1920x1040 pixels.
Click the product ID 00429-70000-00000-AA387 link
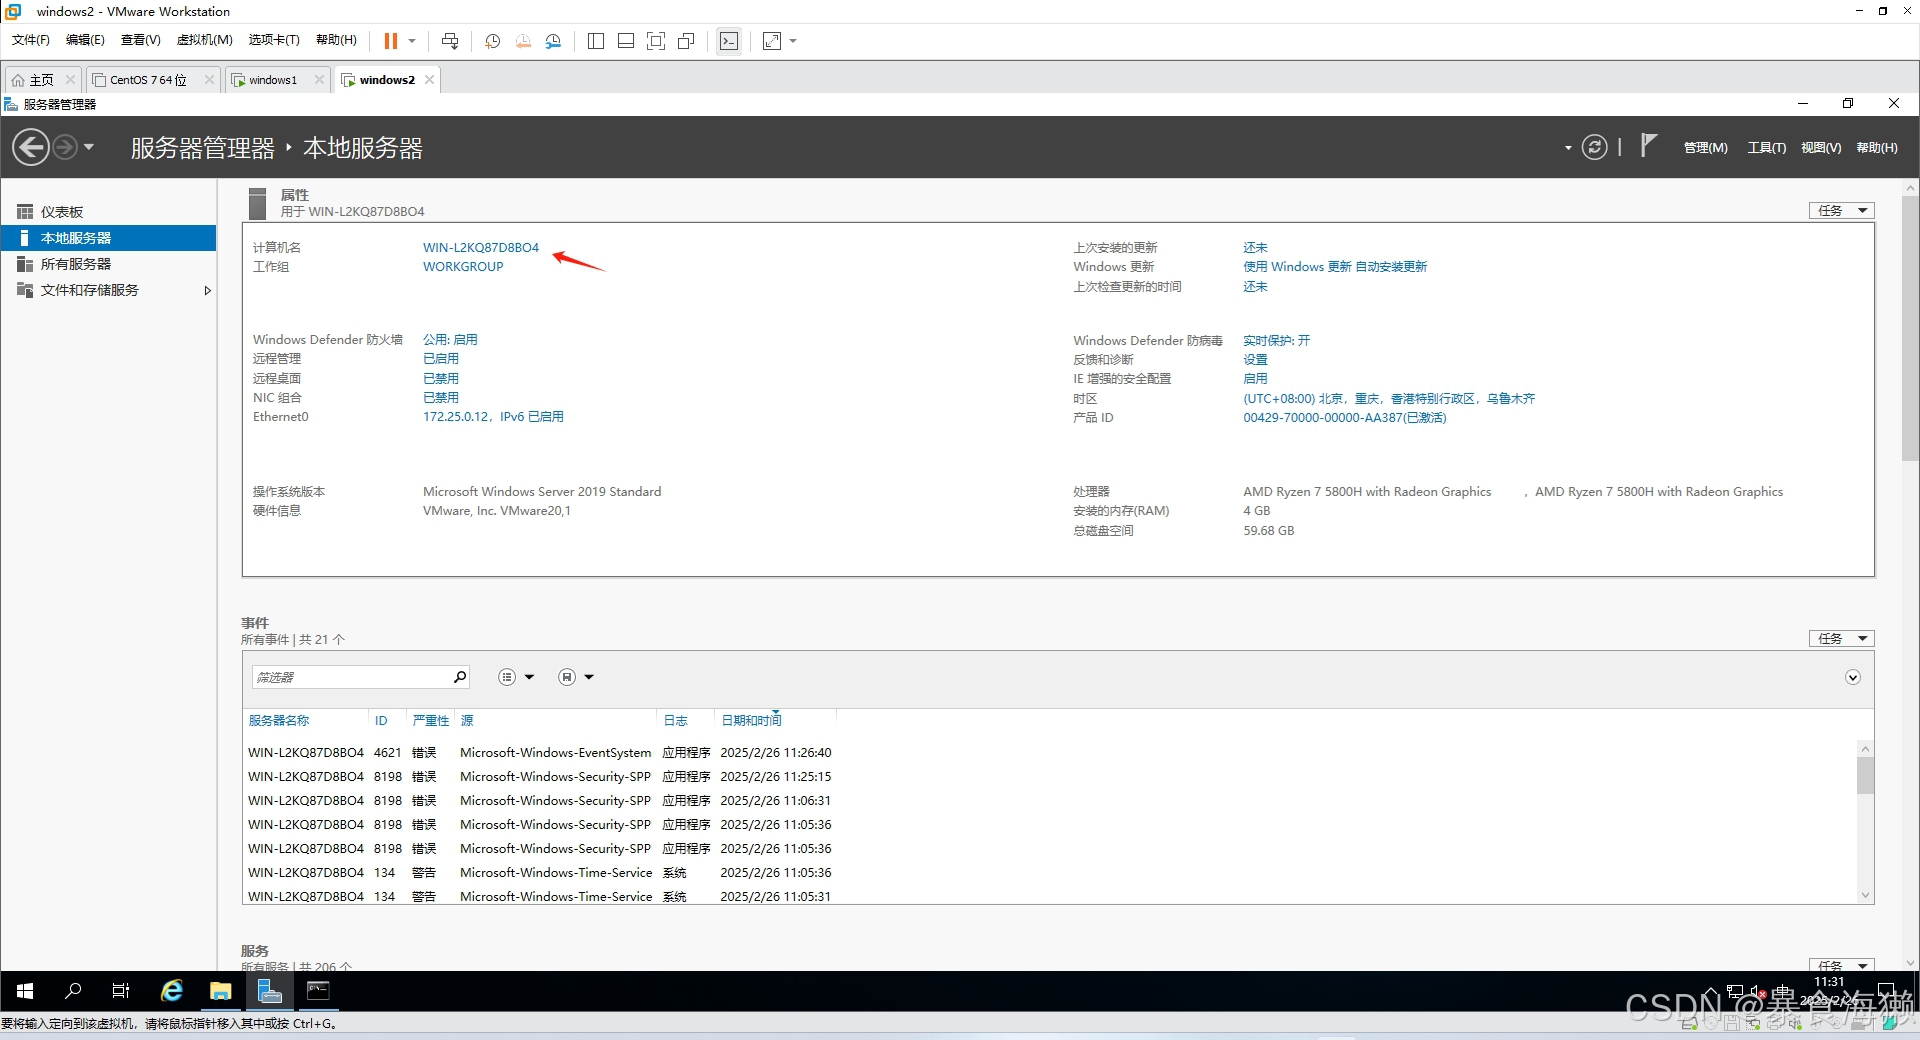tap(1344, 418)
